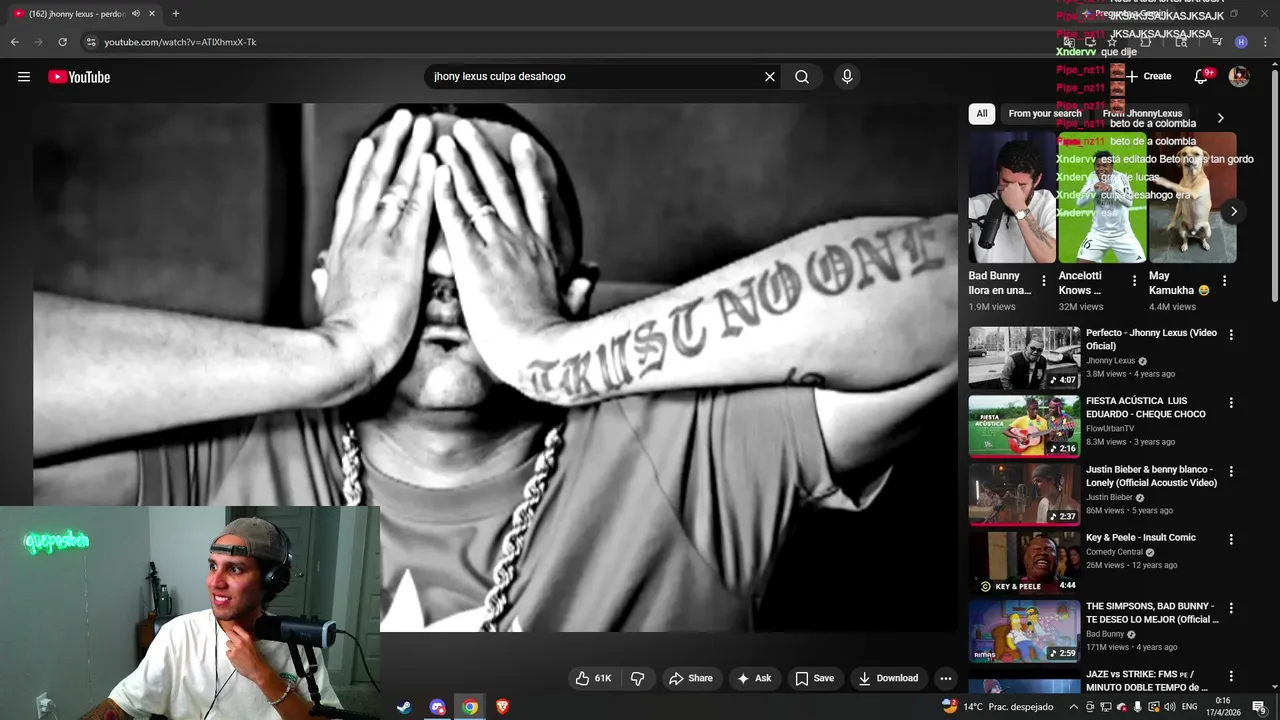Open options for Fiesta Acústica video
This screenshot has height=720, width=1280.
[1231, 403]
